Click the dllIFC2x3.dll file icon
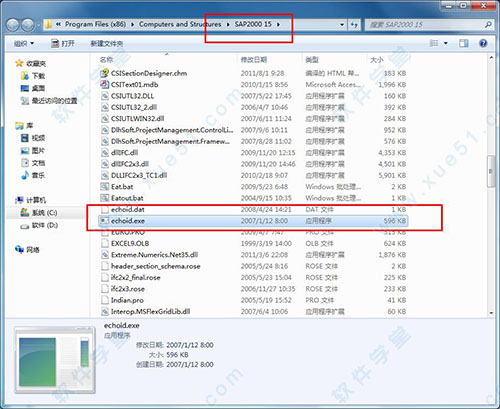Screen dimensions: 500x409 [x=105, y=164]
